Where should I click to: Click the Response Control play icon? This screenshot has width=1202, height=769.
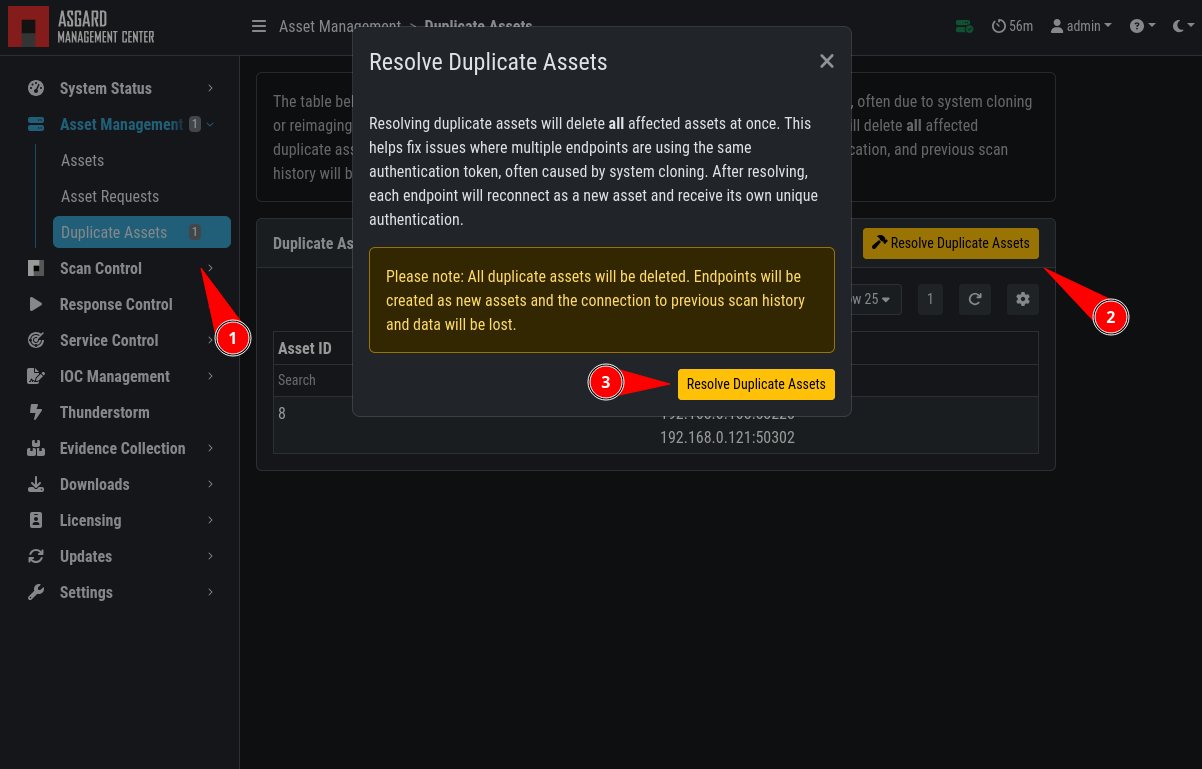pyautogui.click(x=36, y=304)
